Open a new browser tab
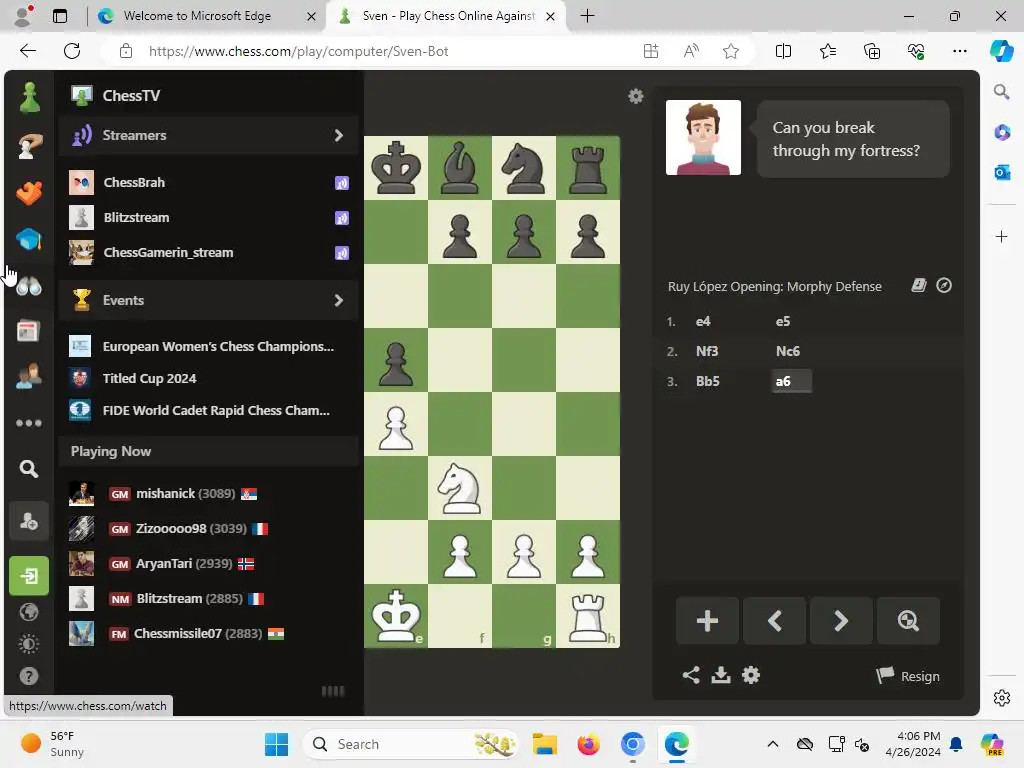This screenshot has height=768, width=1024. pyautogui.click(x=587, y=16)
